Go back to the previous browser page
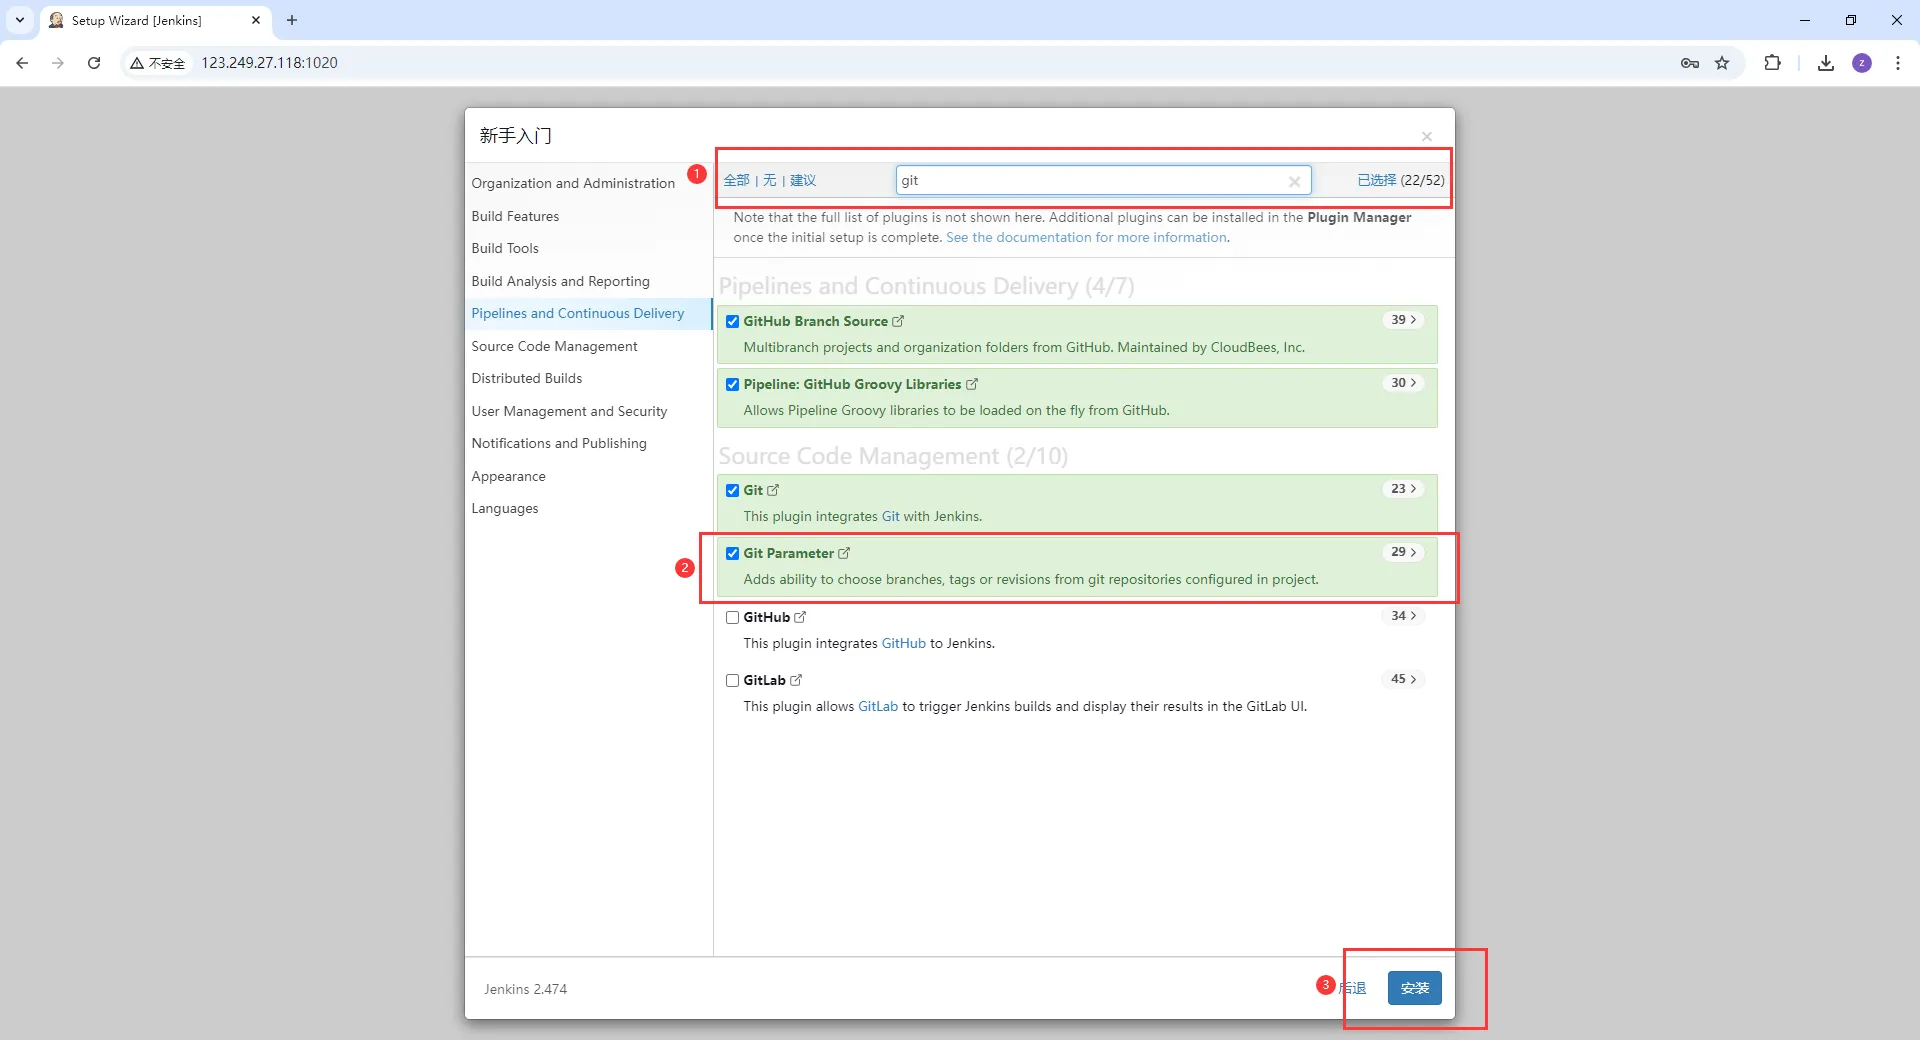This screenshot has width=1920, height=1040. point(22,63)
